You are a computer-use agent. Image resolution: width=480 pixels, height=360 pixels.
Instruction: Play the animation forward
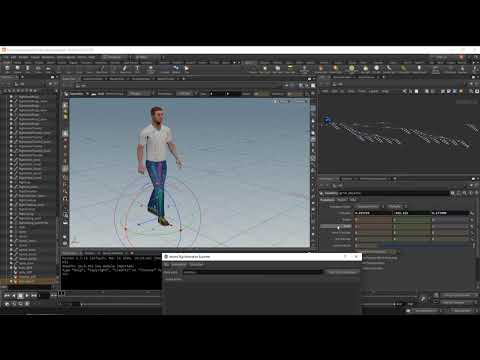pos(27,295)
